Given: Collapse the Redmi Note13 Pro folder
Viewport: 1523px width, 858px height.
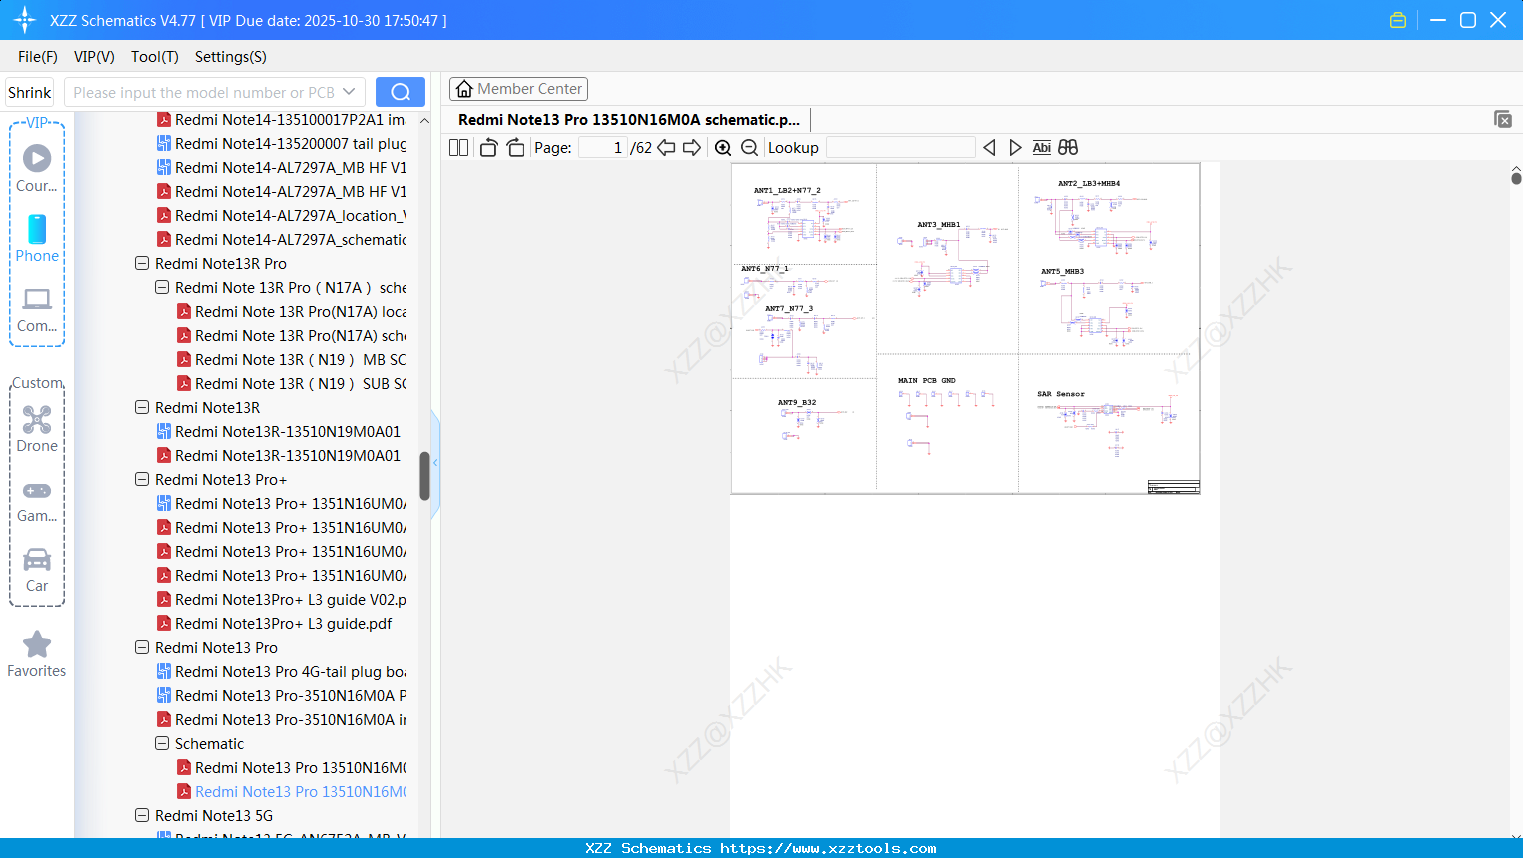Looking at the screenshot, I should coord(142,648).
